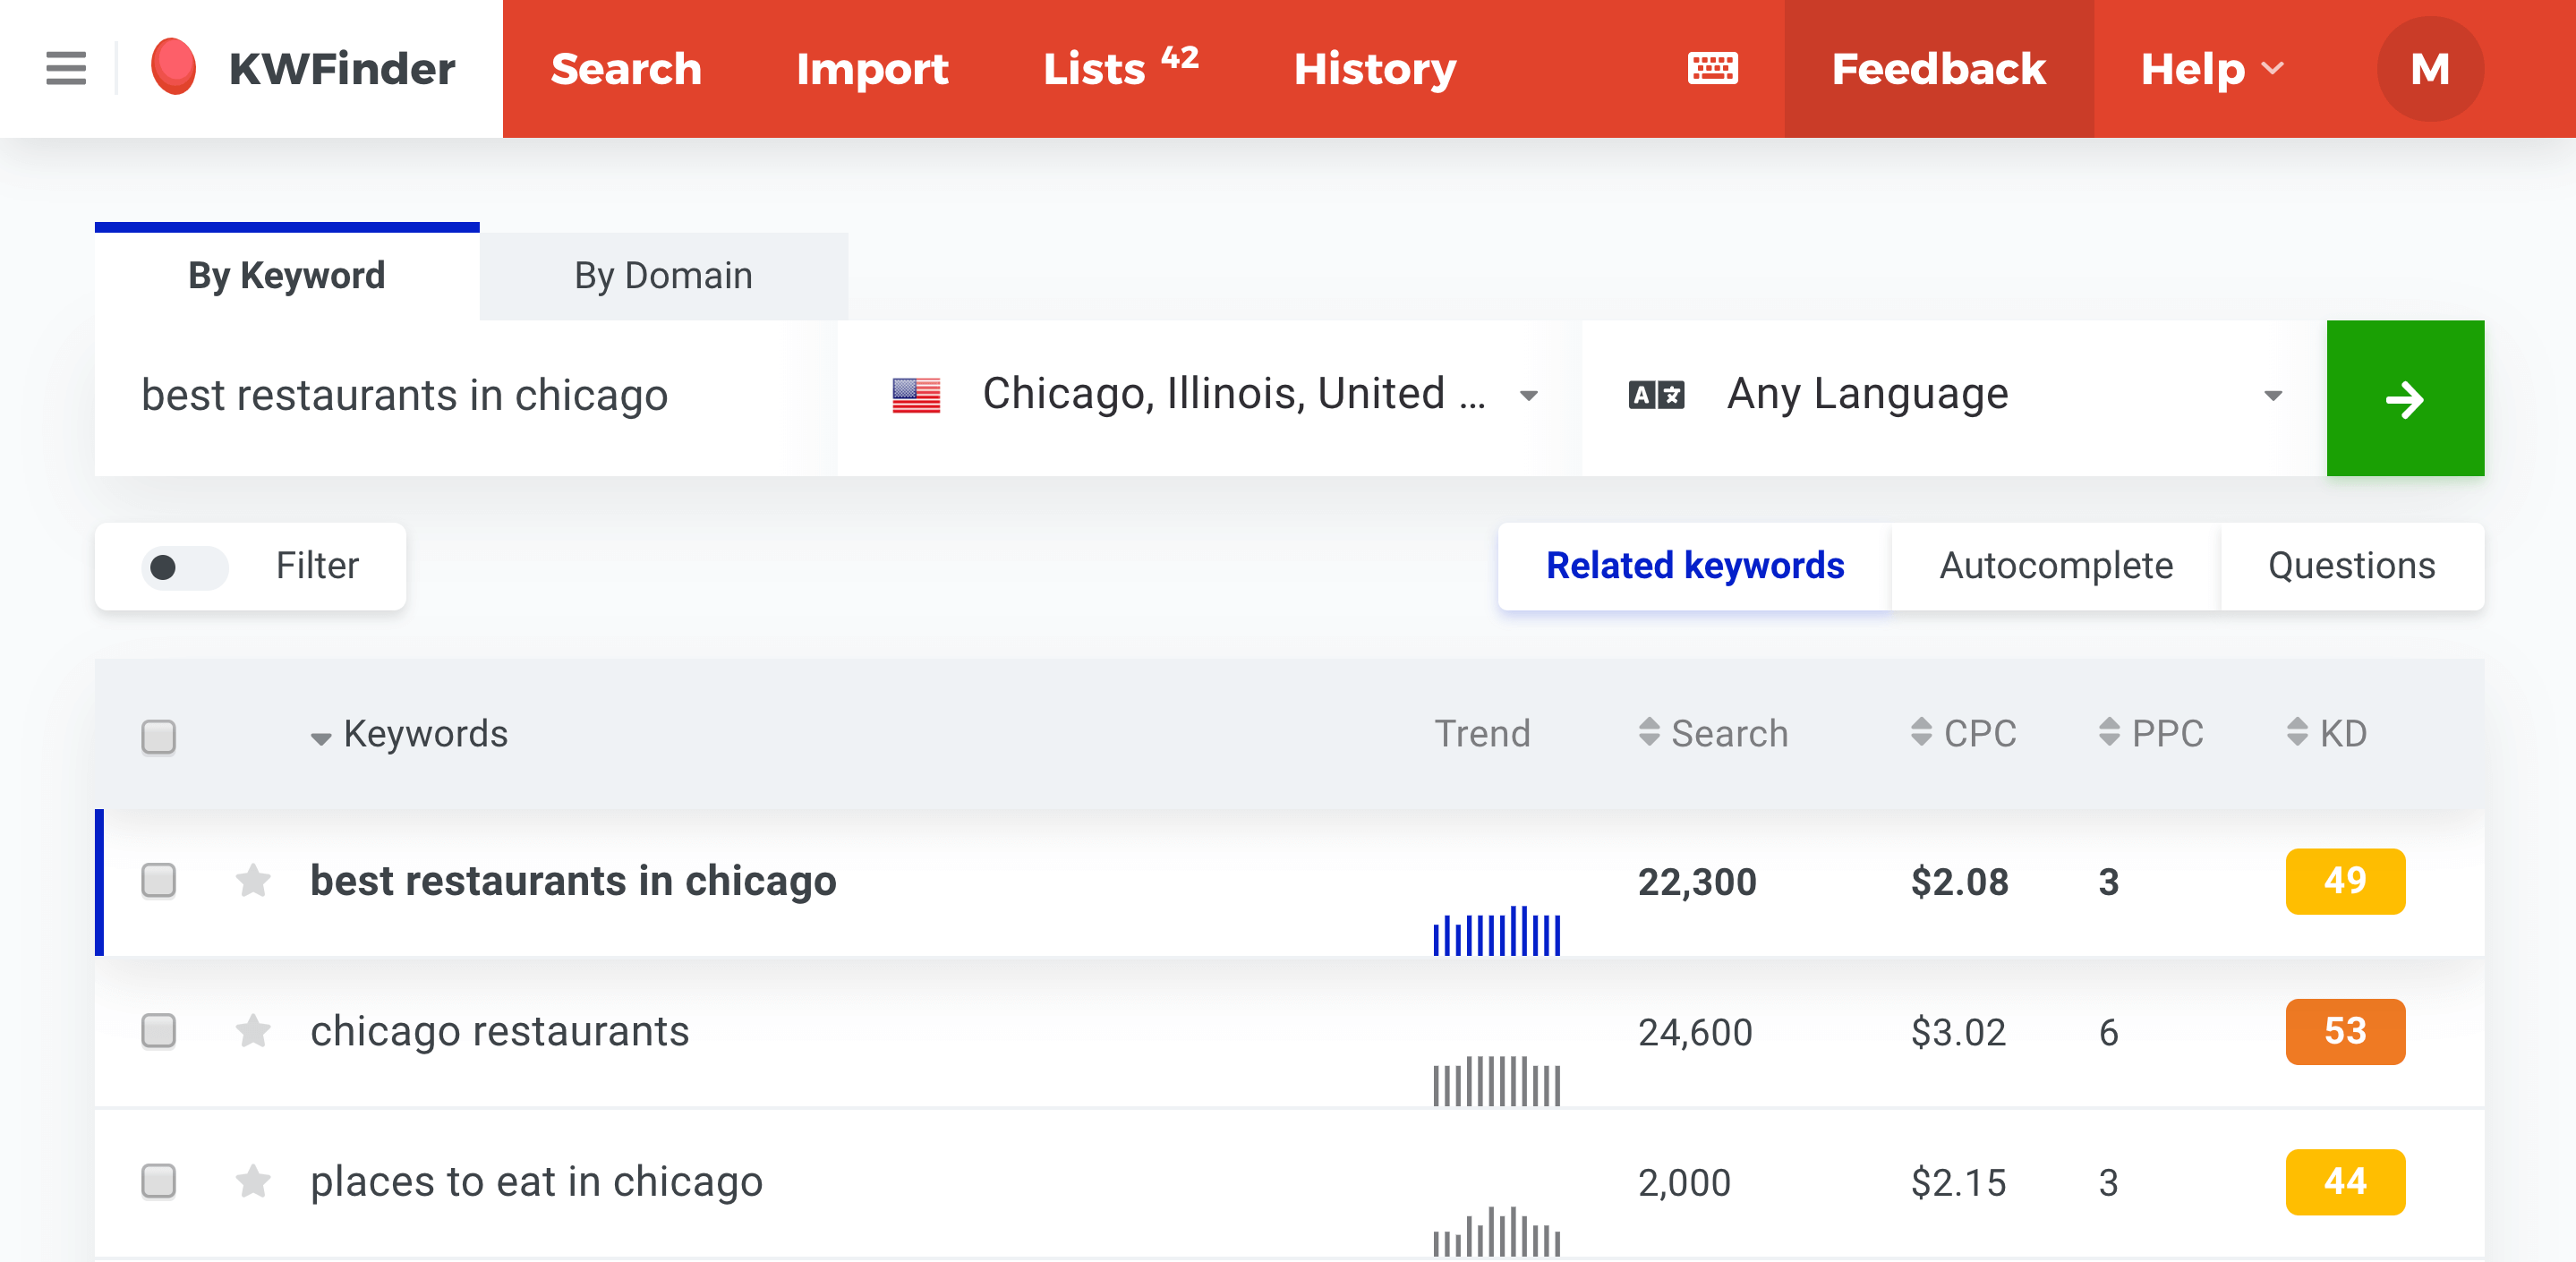Select the Autocomplete tab
The image size is (2576, 1262).
(x=2055, y=566)
